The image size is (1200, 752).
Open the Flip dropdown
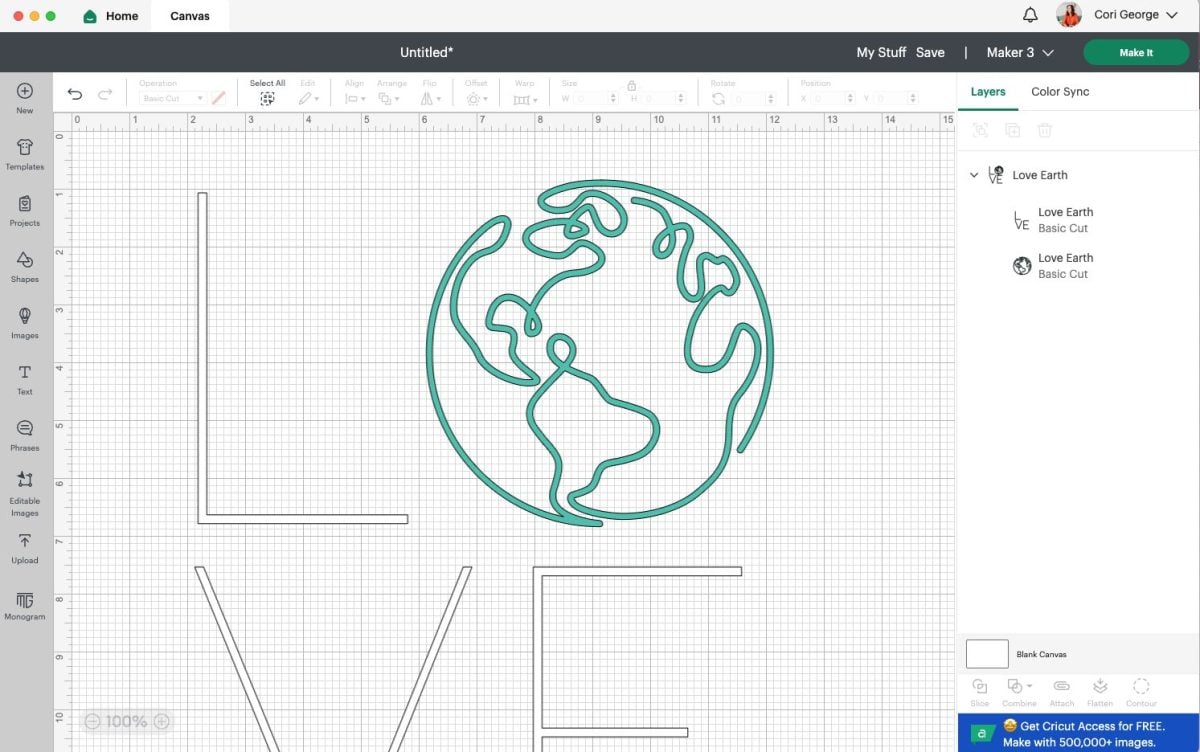click(x=431, y=99)
